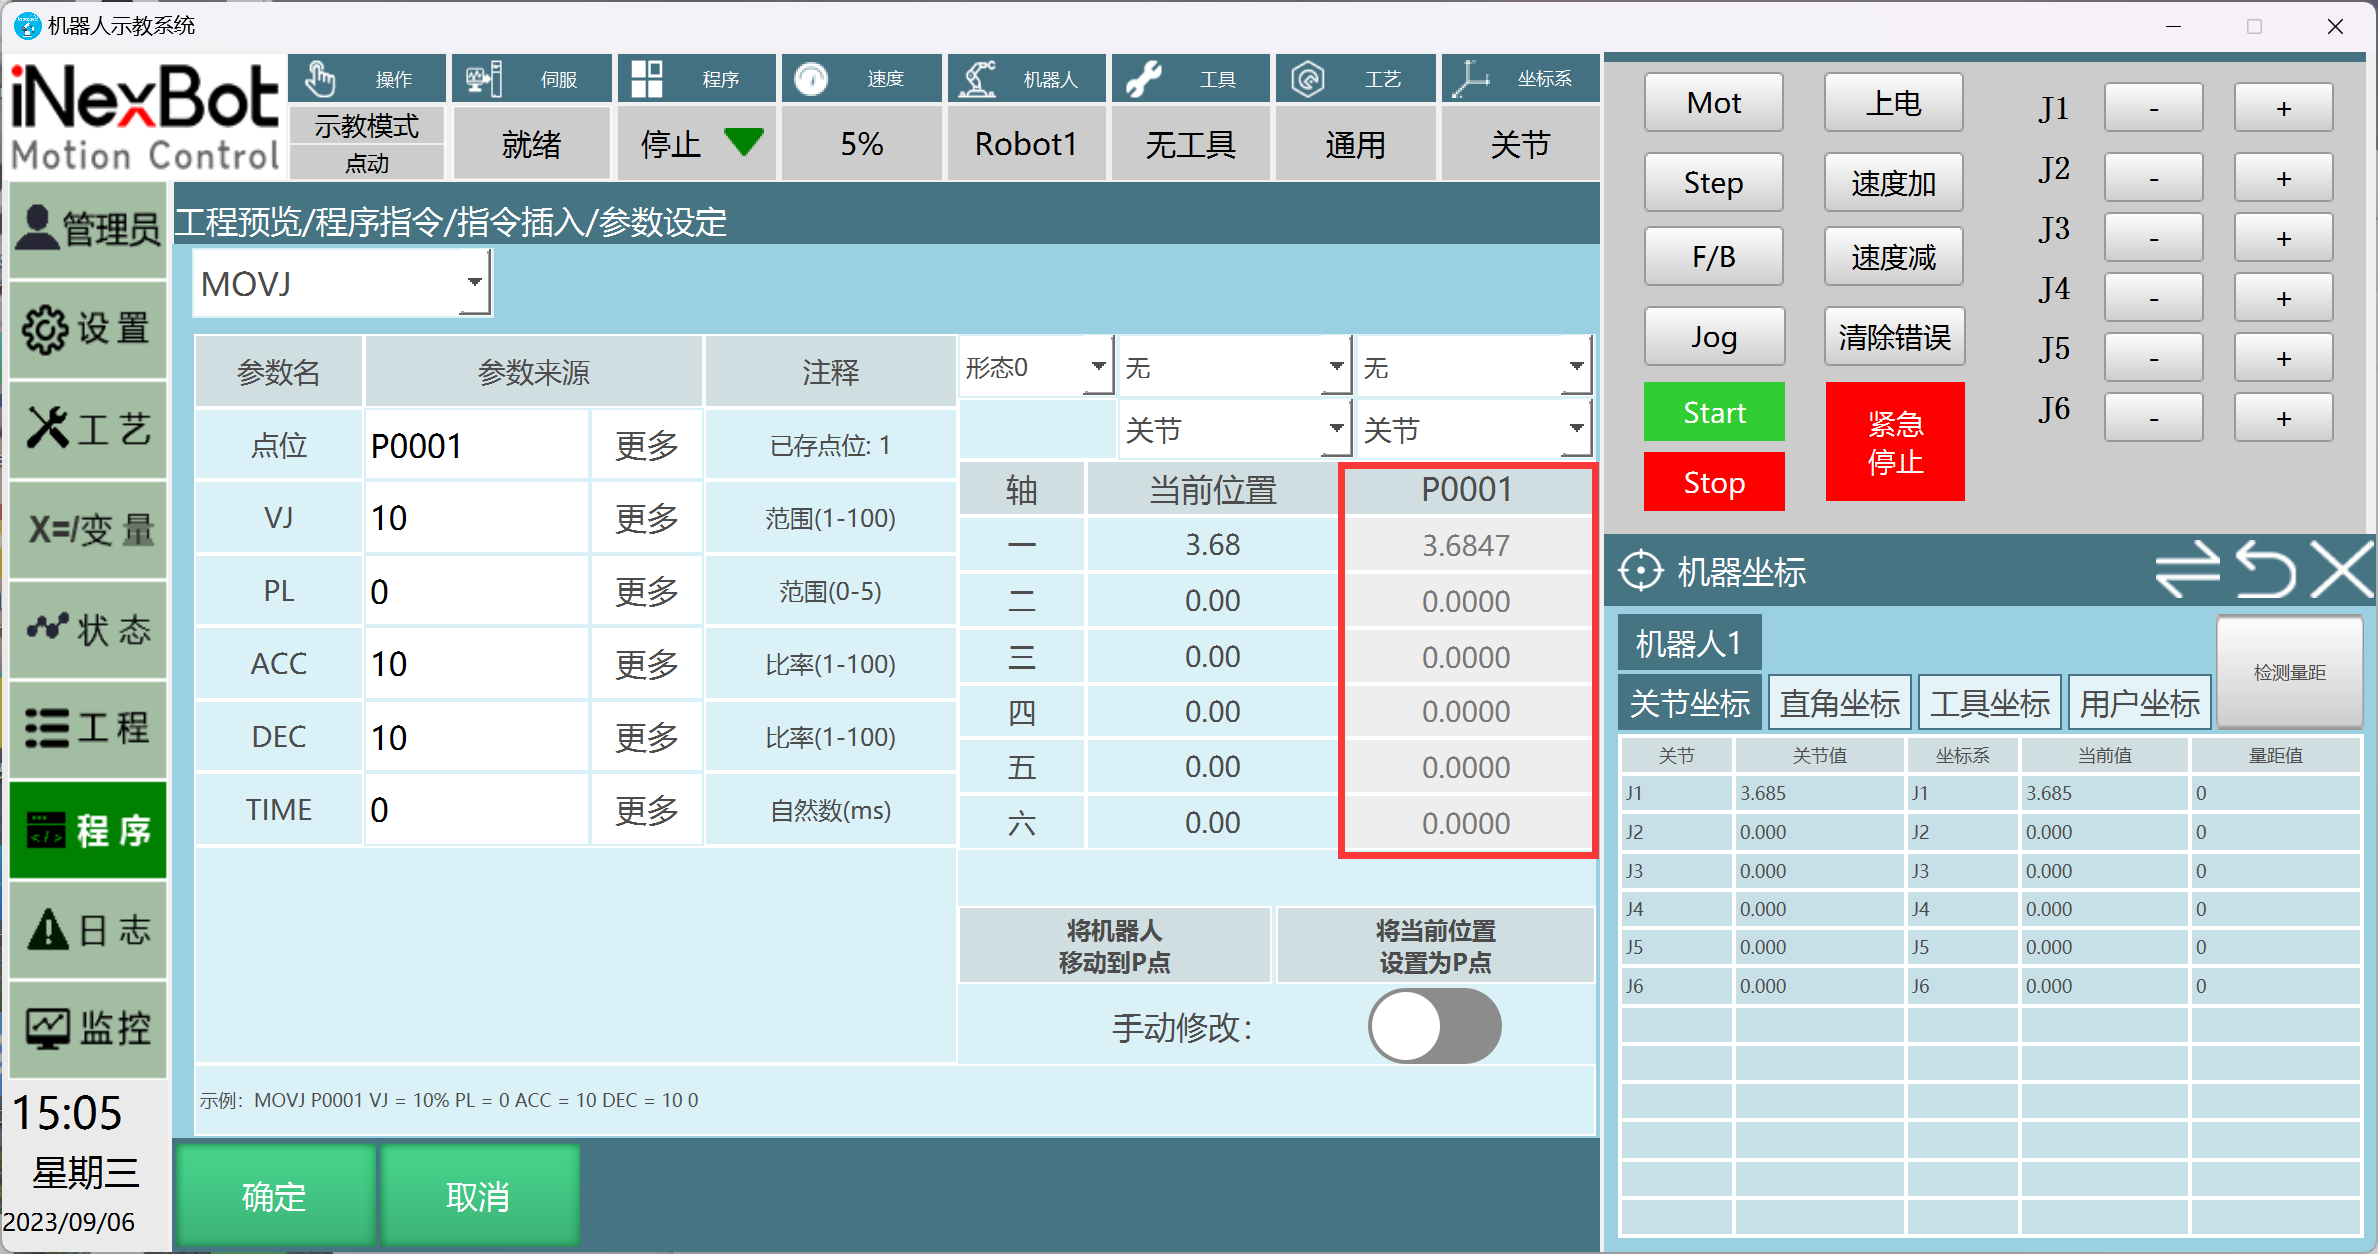Click the wrench tool icon
This screenshot has width=2378, height=1254.
(x=1143, y=78)
